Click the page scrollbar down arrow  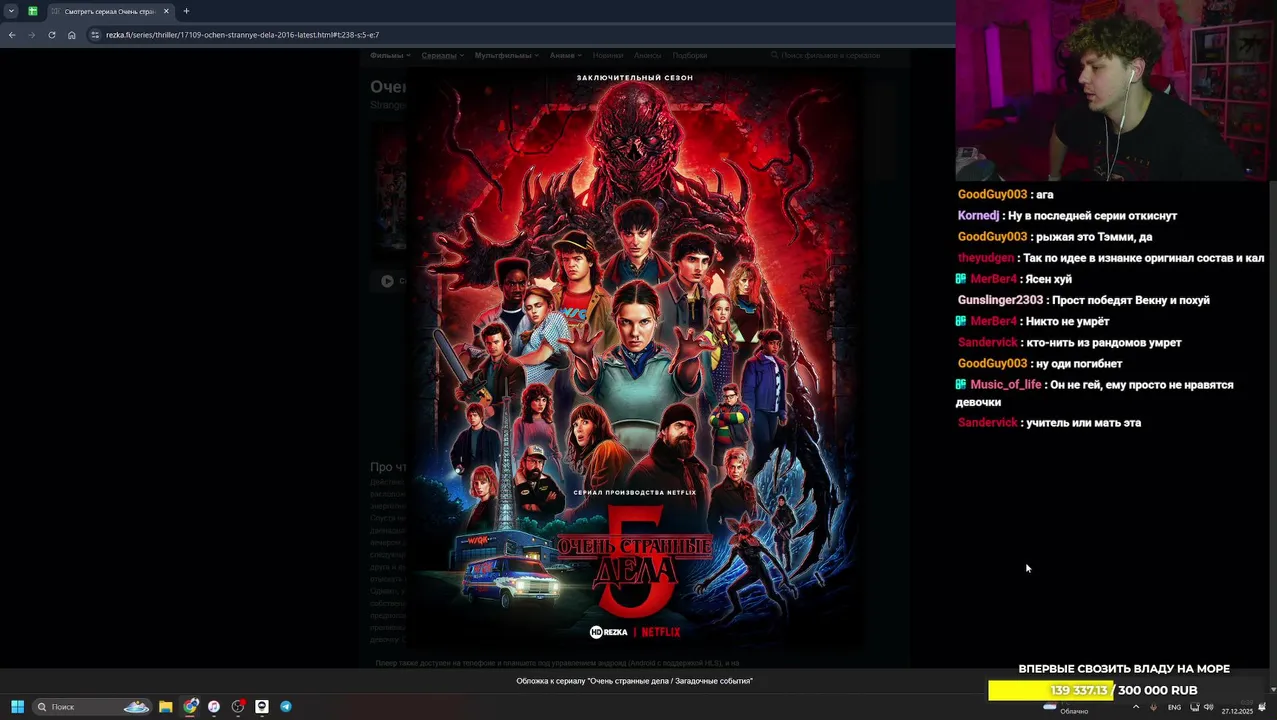coord(1273,689)
